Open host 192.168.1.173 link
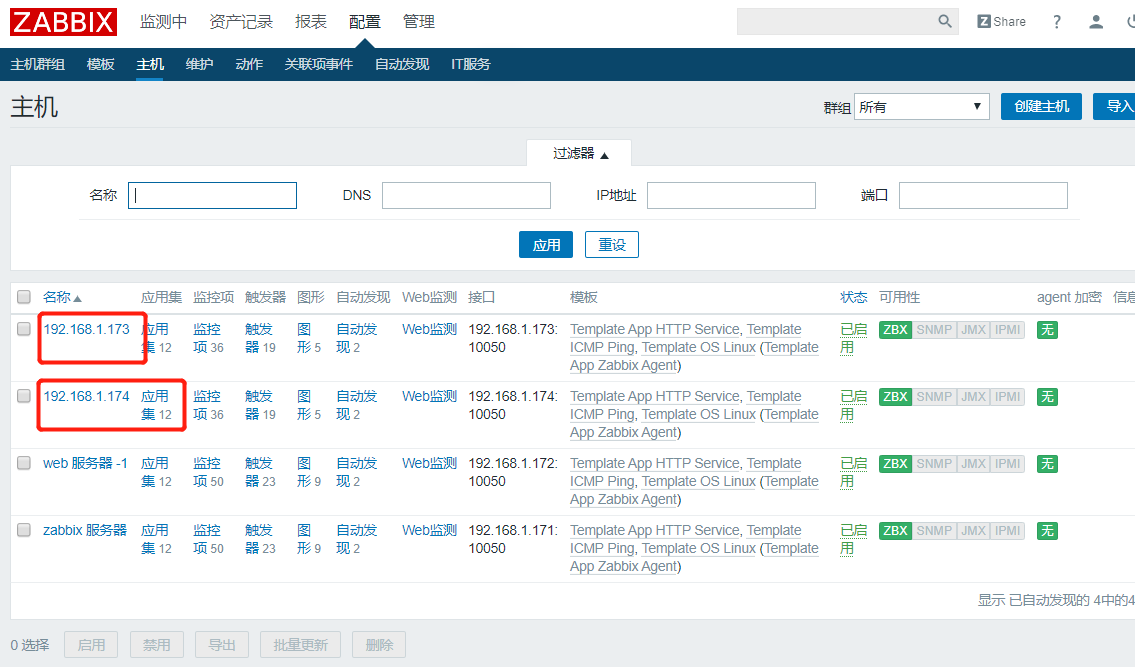This screenshot has height=667, width=1135. 86,330
